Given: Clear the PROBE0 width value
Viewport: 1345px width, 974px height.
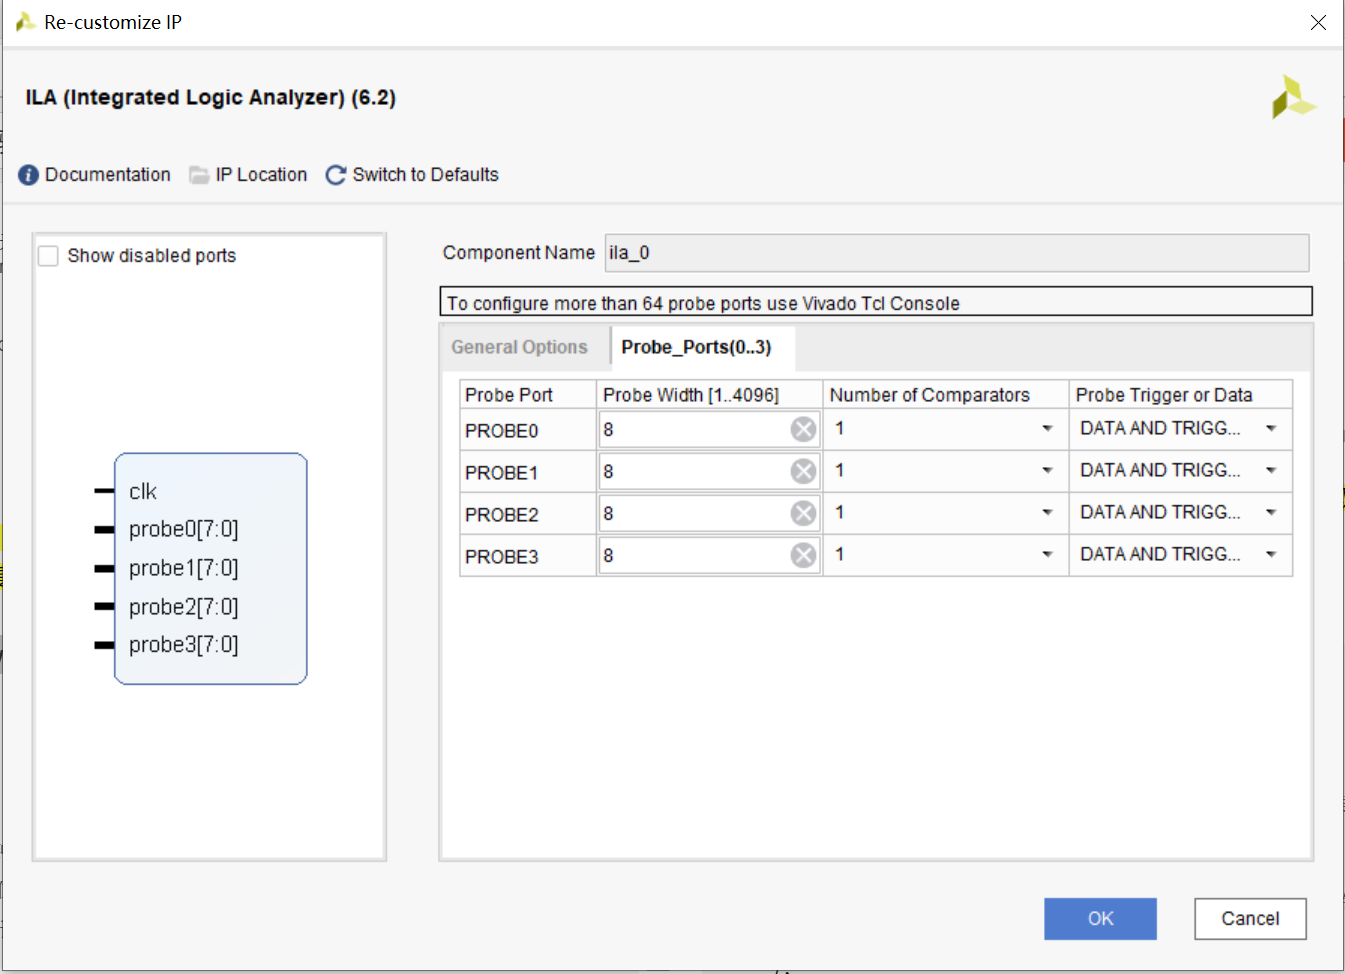Looking at the screenshot, I should [x=803, y=430].
